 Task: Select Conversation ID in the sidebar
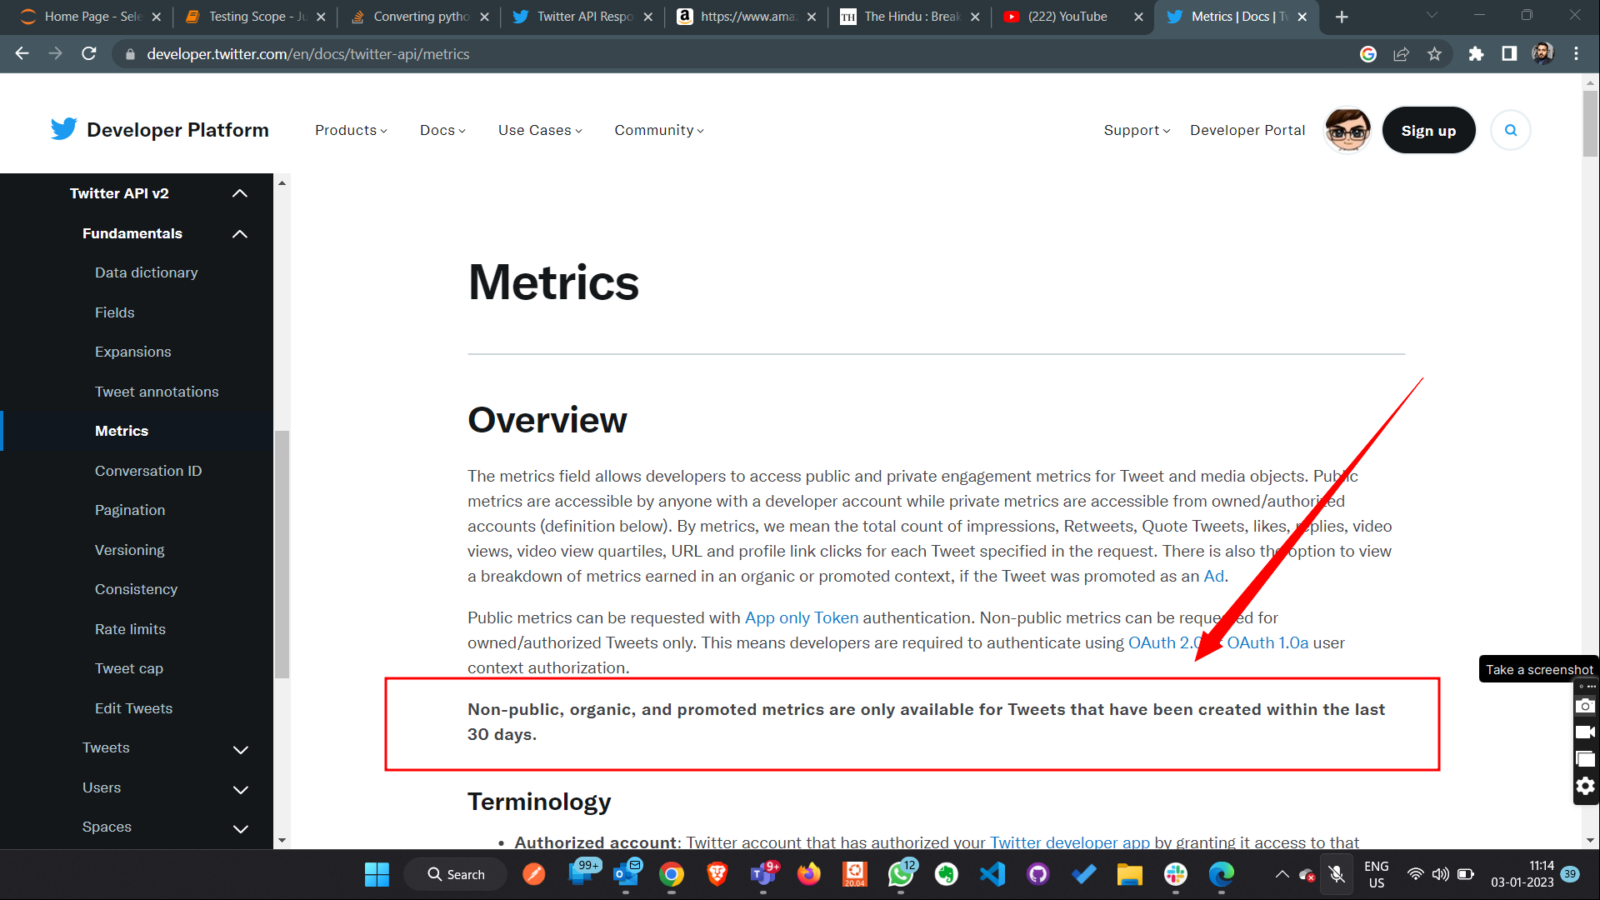pos(148,470)
